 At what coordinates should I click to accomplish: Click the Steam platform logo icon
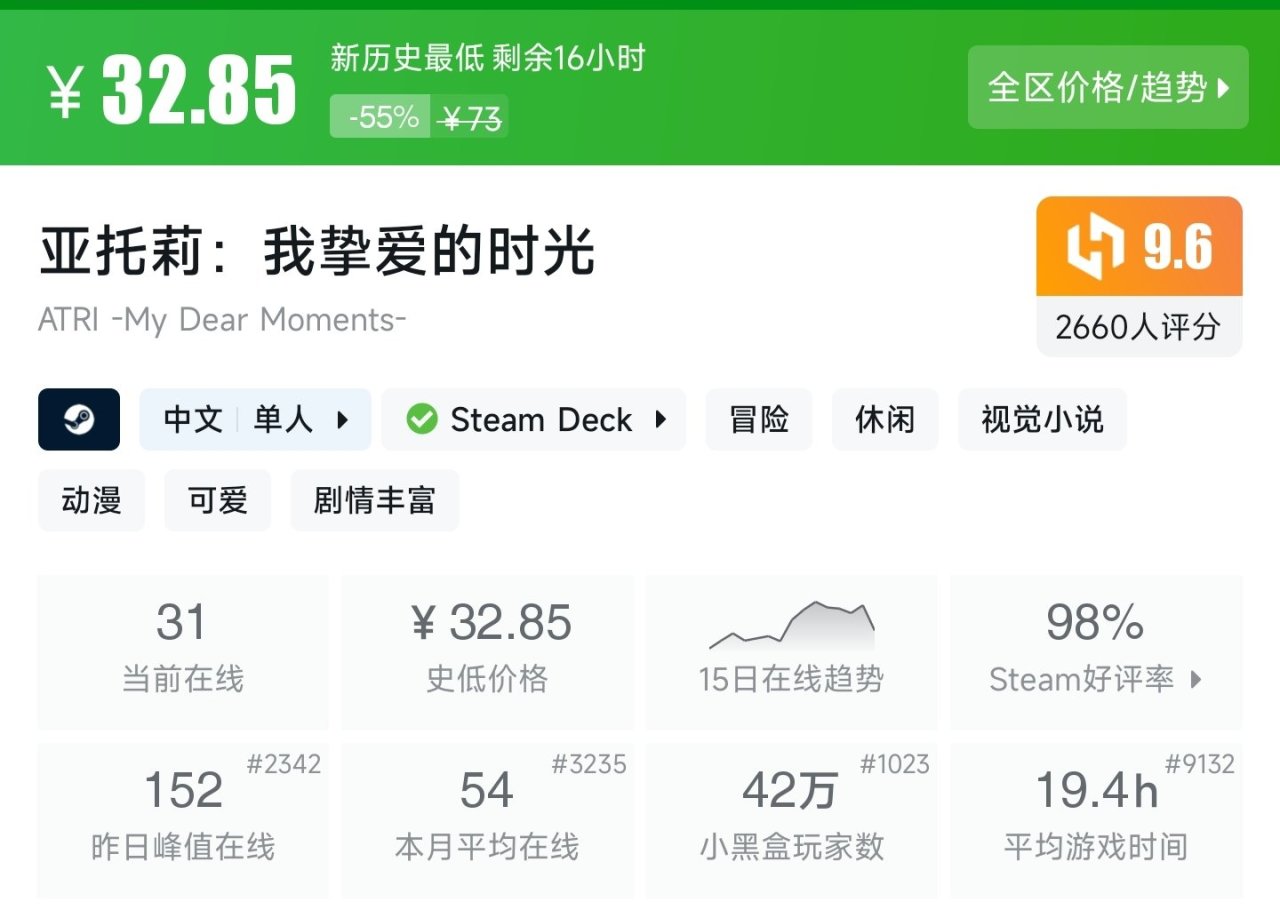[79, 420]
